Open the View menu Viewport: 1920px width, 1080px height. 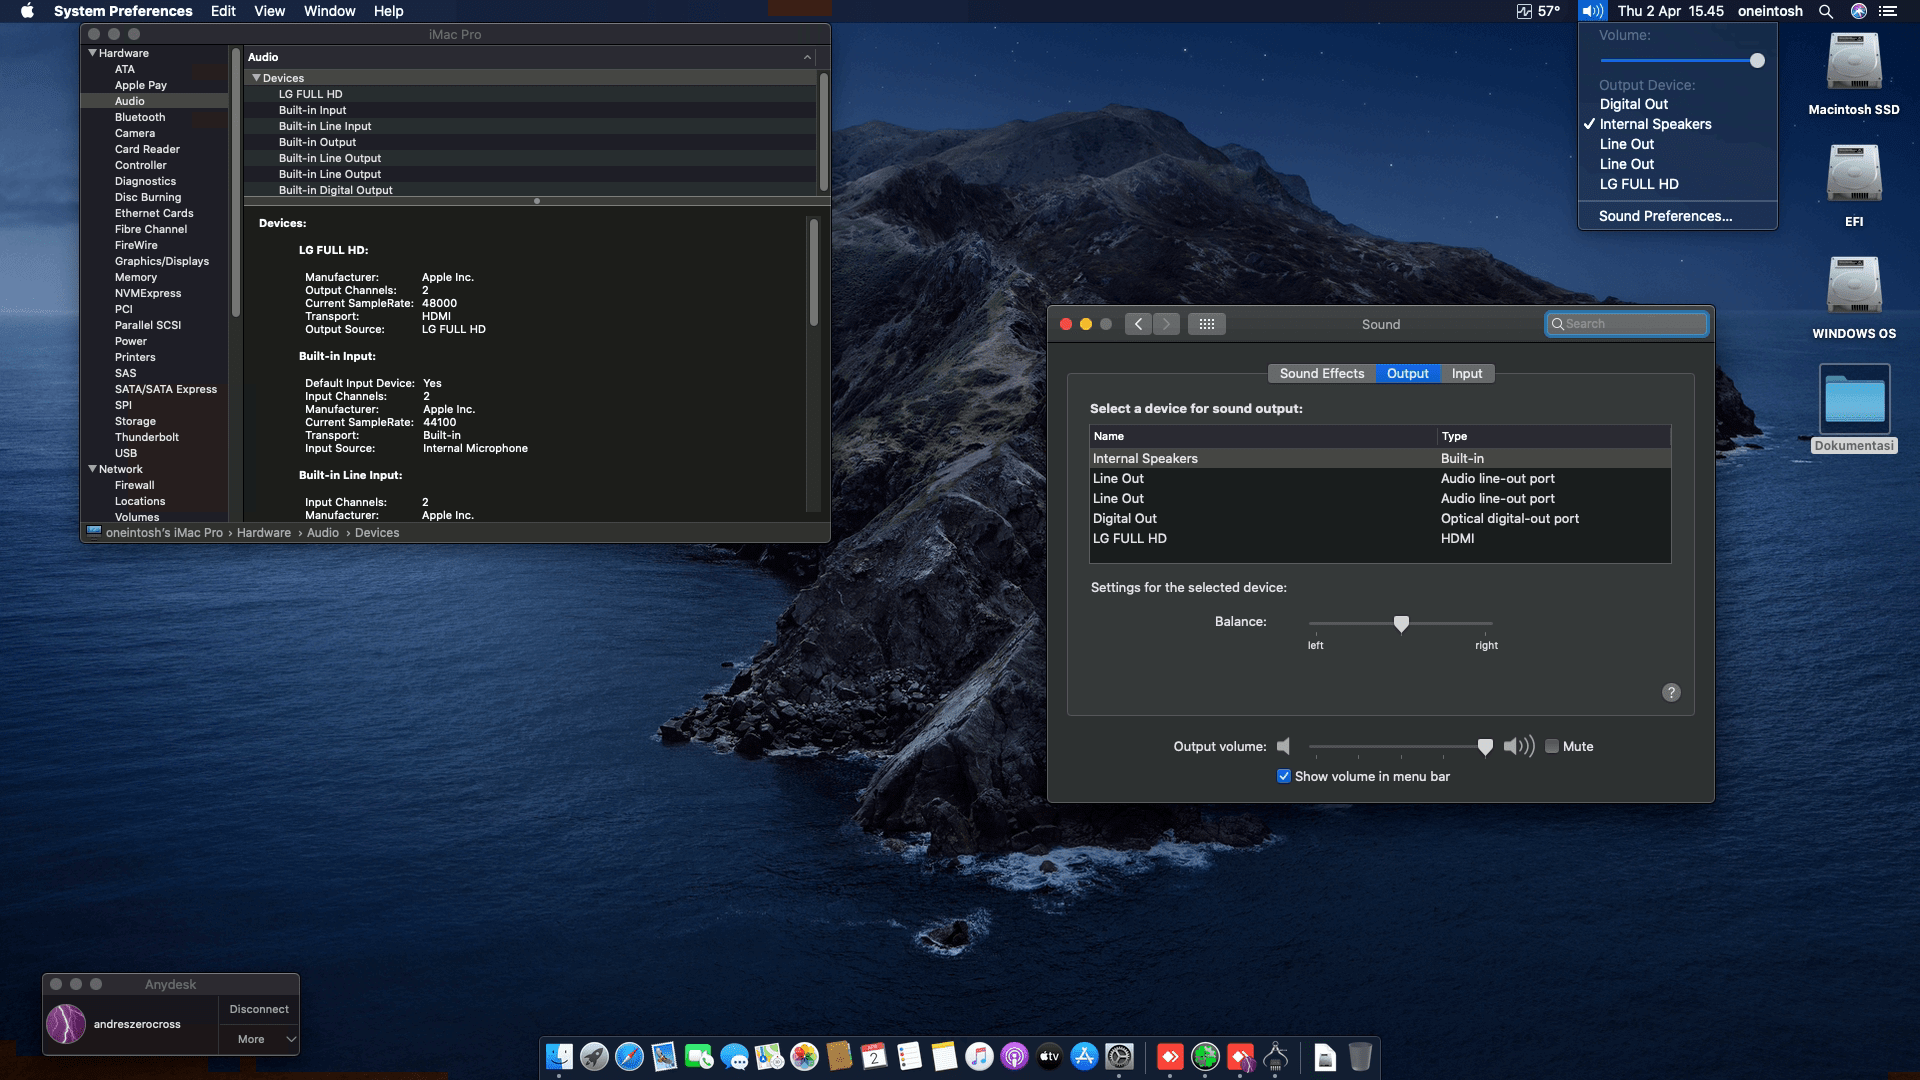pyautogui.click(x=269, y=11)
